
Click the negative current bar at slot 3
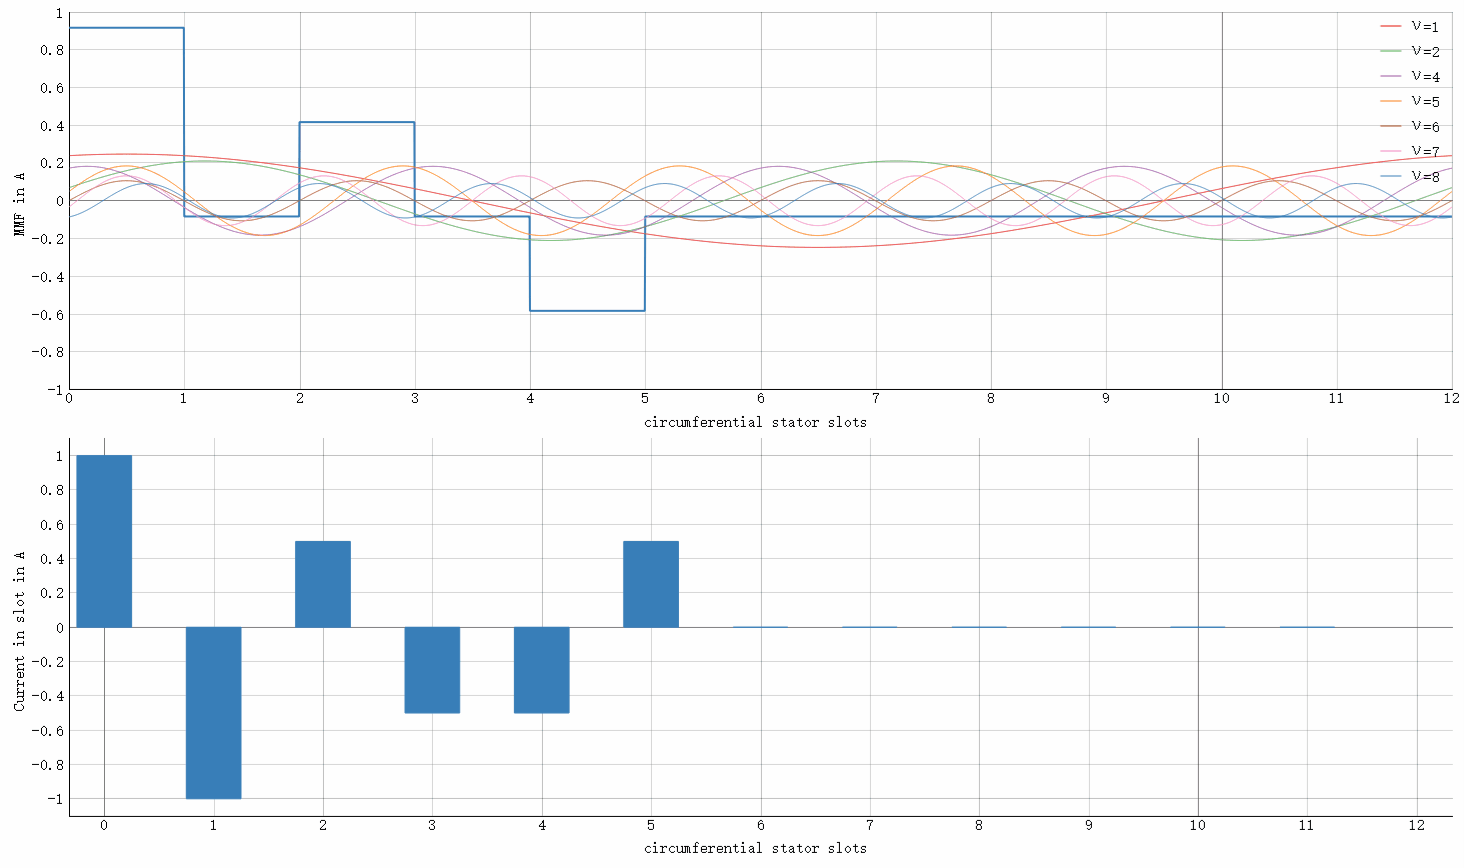[x=432, y=670]
